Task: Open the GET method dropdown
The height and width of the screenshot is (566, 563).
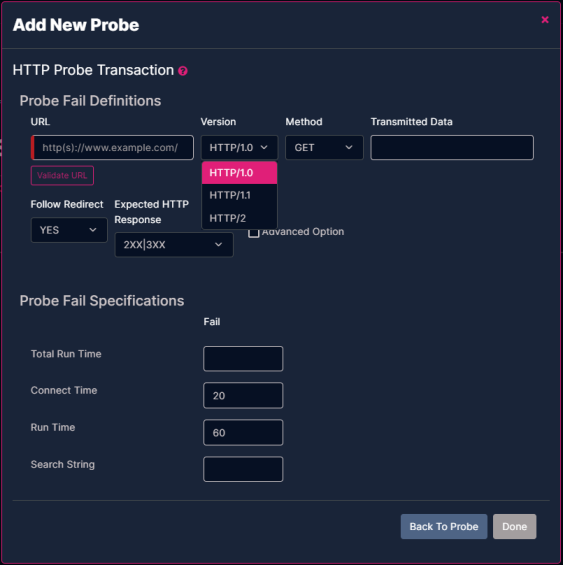Action: 324,147
